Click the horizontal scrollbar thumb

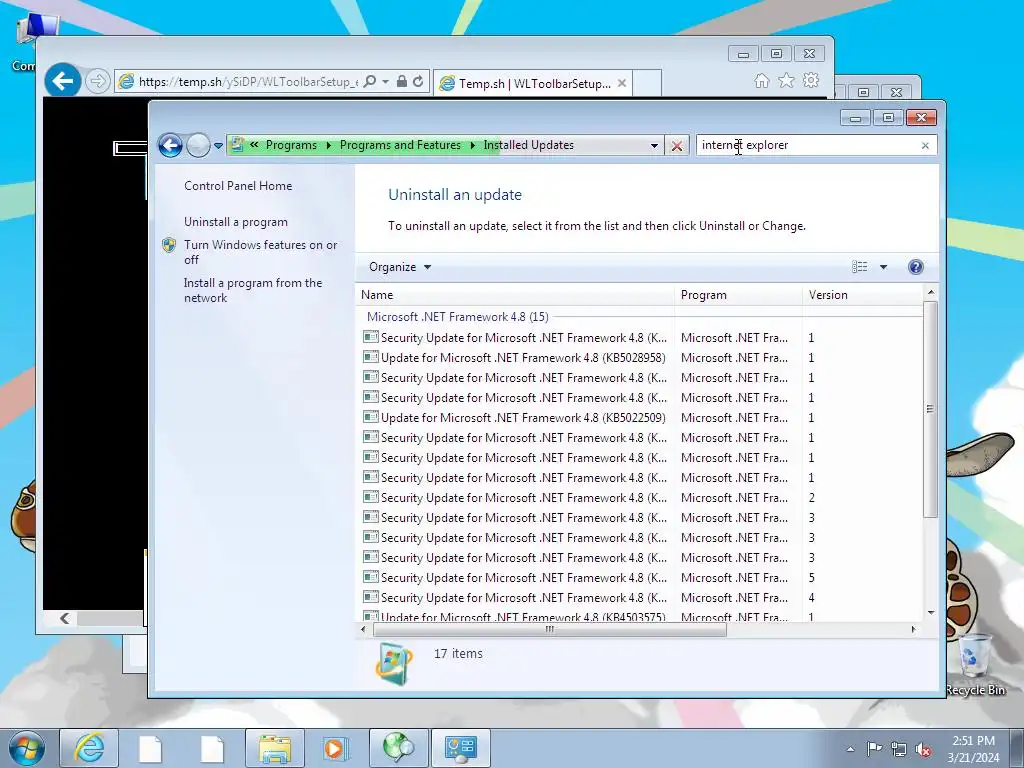click(549, 630)
